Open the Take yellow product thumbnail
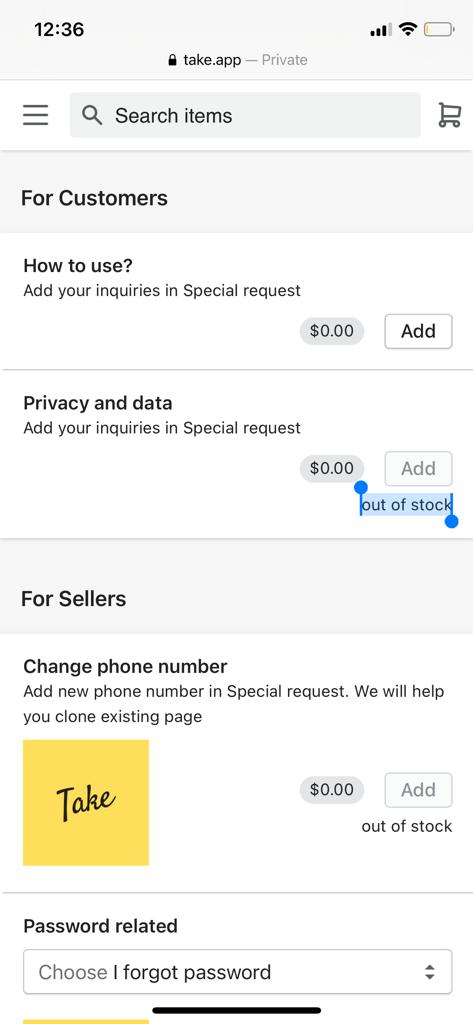The width and height of the screenshot is (473, 1024). coord(86,803)
